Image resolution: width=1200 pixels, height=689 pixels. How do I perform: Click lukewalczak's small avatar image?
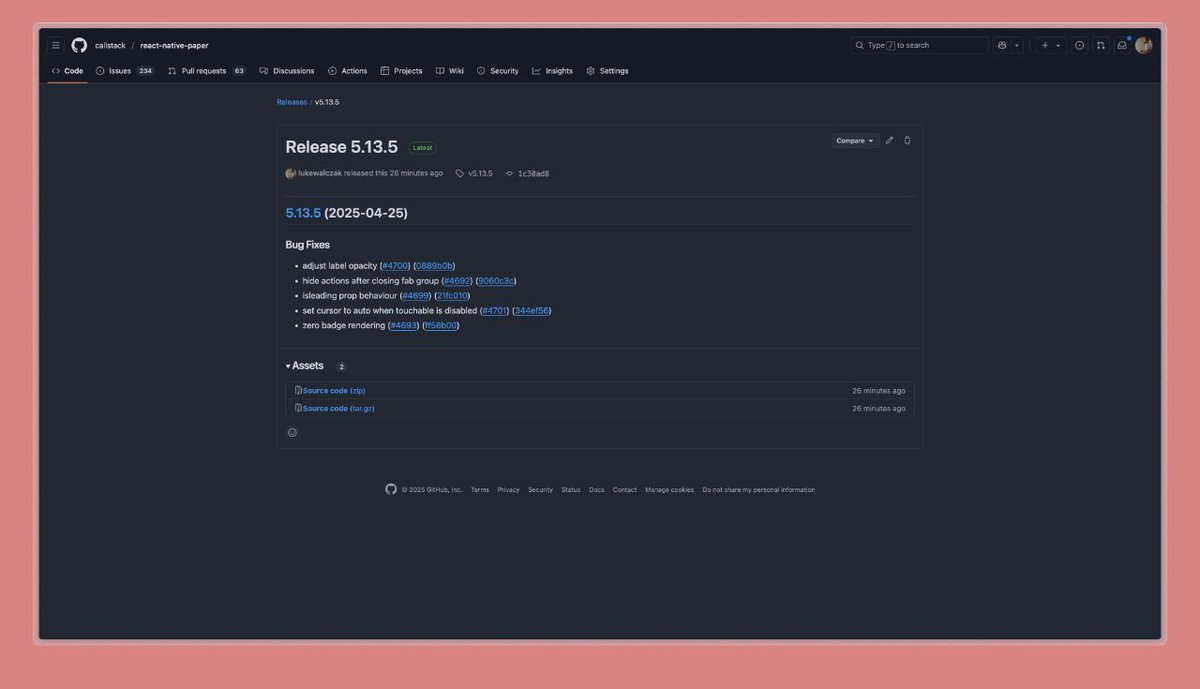291,173
